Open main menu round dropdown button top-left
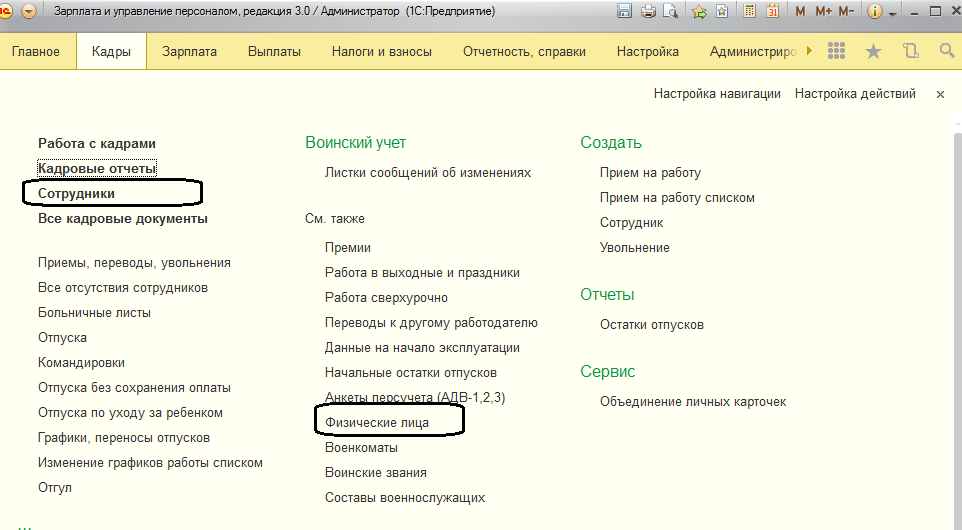The height and width of the screenshot is (530, 962). tap(28, 11)
